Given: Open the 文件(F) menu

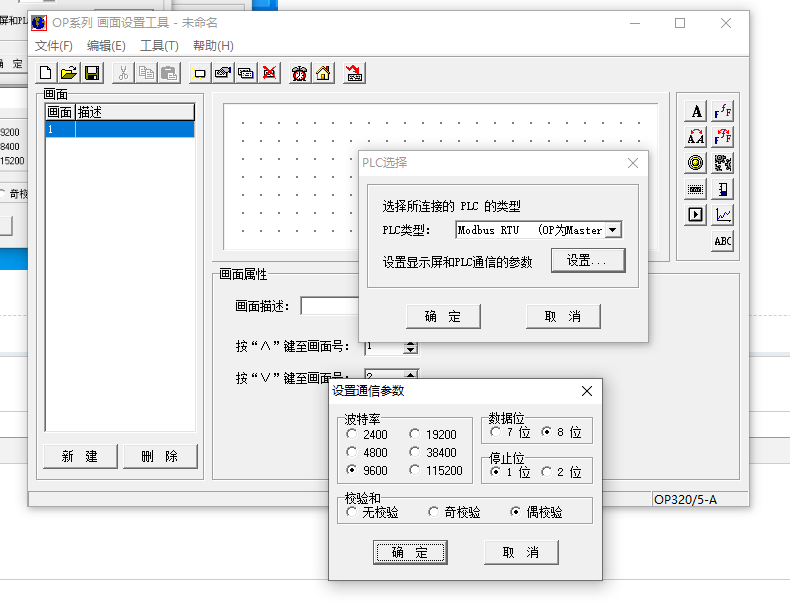Looking at the screenshot, I should click(53, 46).
